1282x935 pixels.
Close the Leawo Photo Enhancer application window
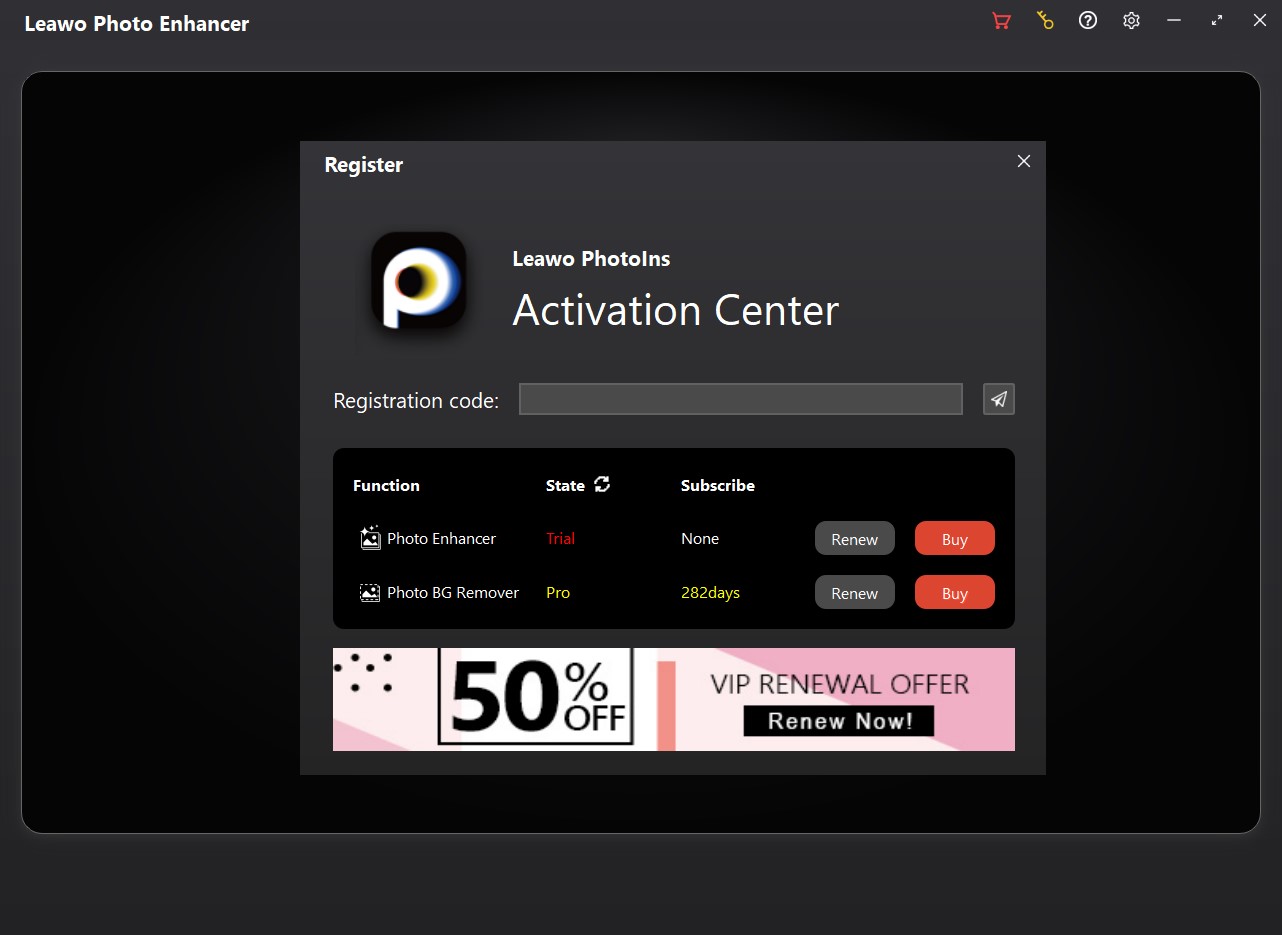1259,21
